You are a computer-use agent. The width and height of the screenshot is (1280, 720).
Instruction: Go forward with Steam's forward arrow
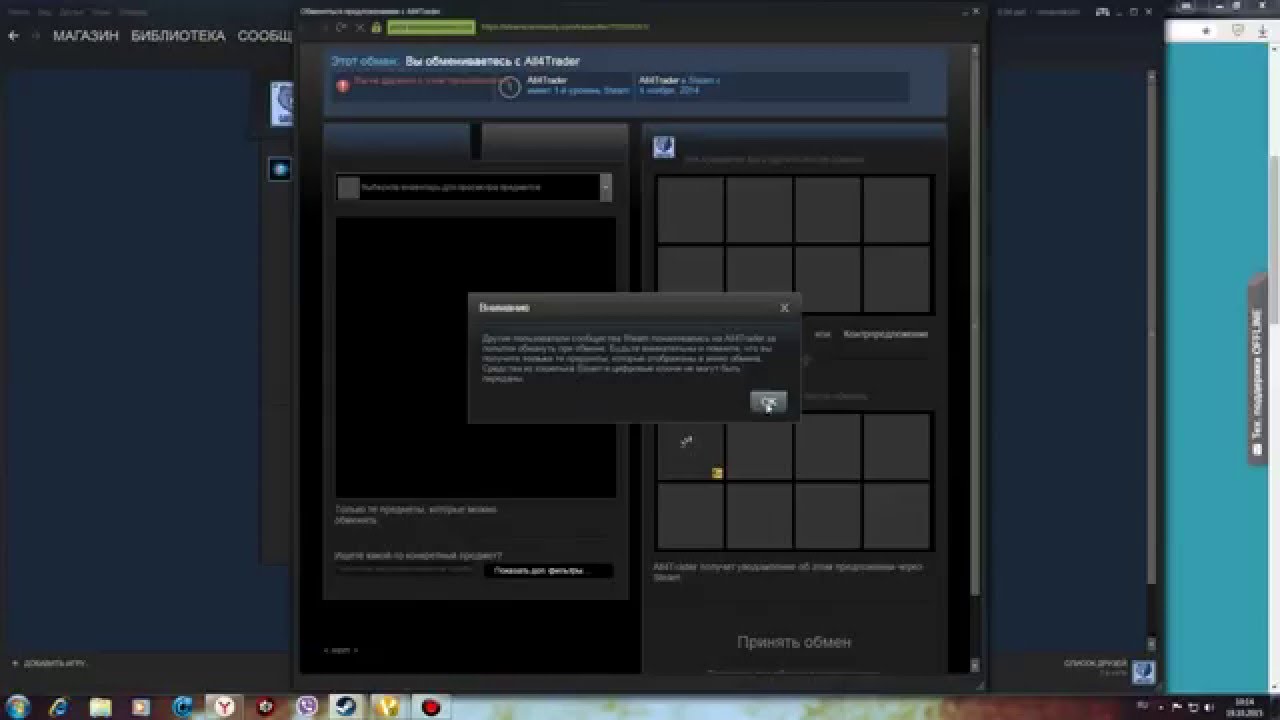35,35
